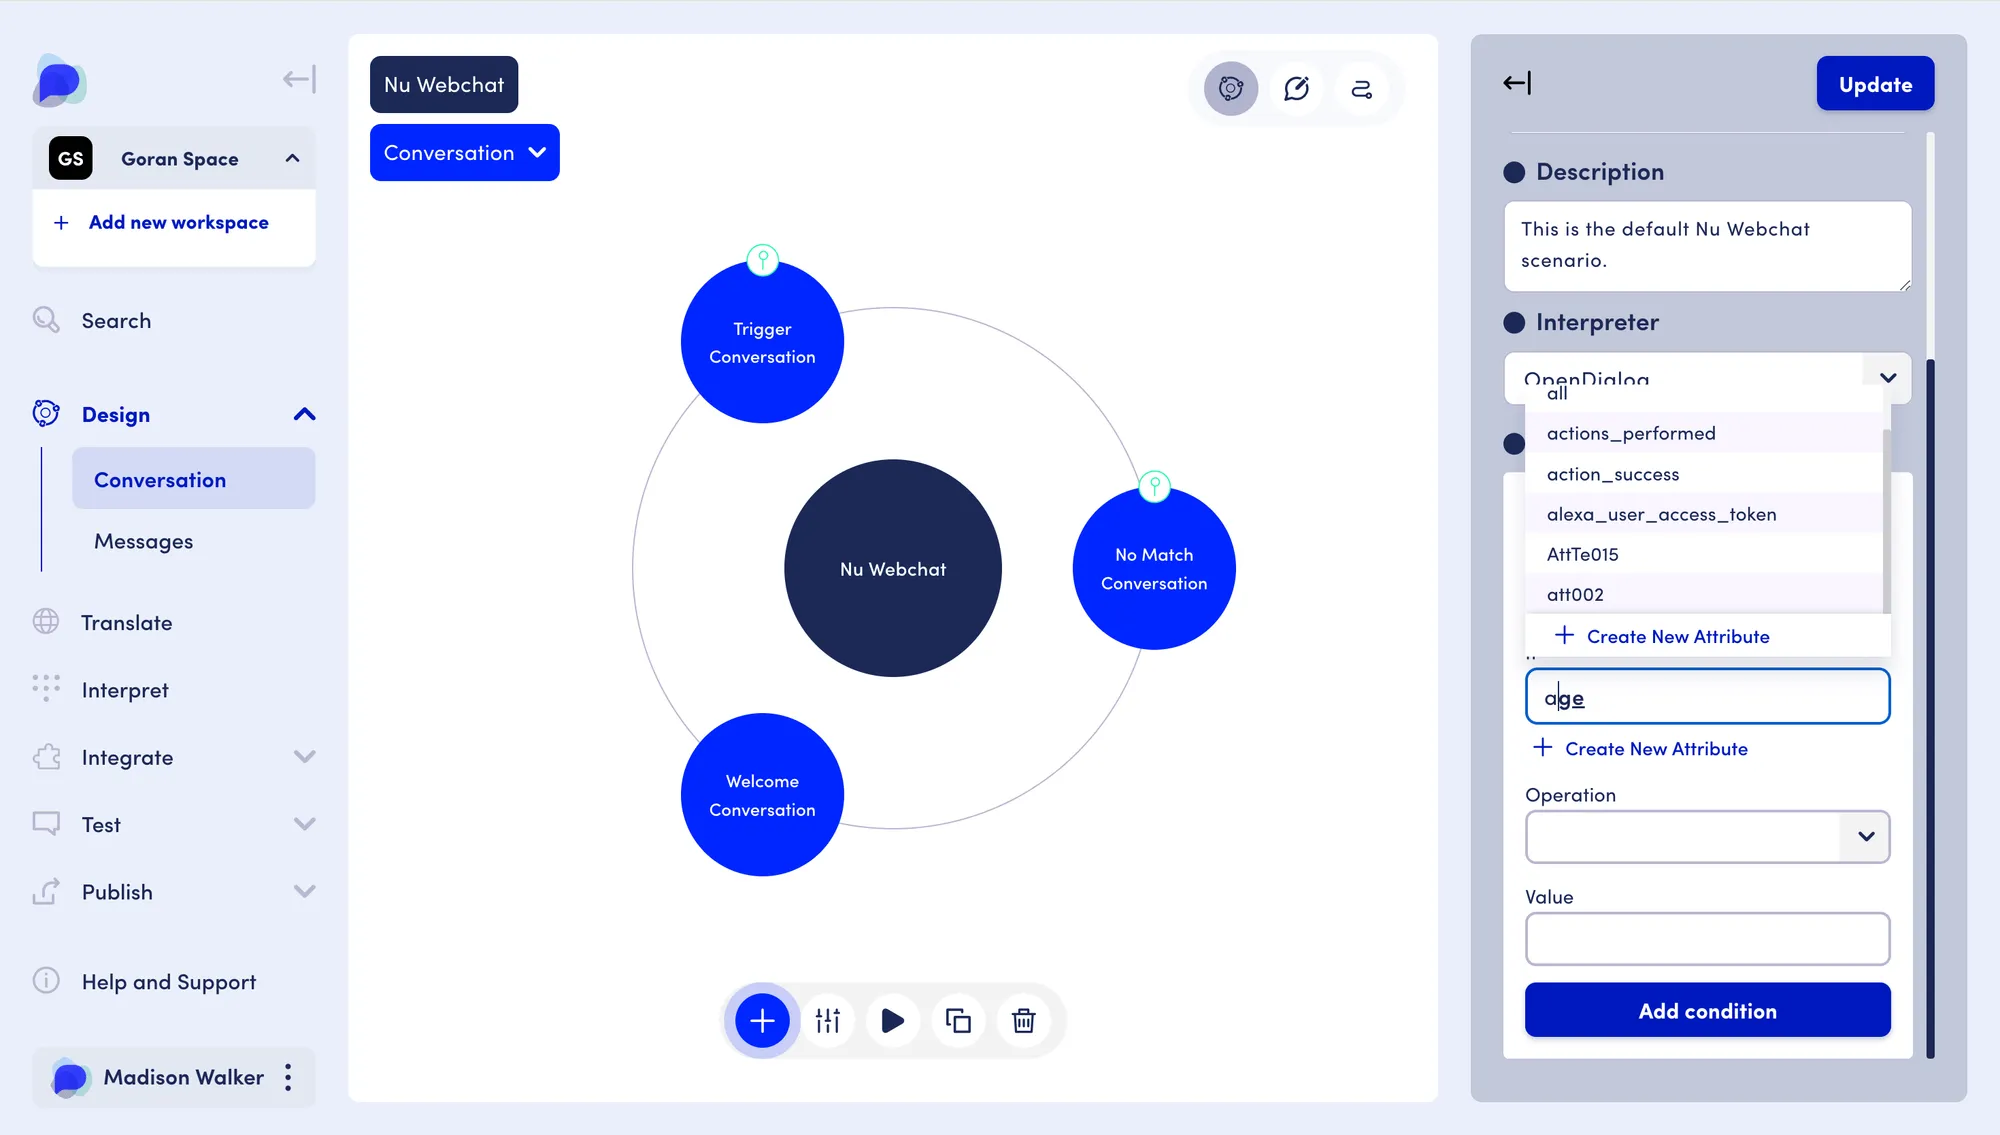
Task: Click Create New Attribute below age field
Action: point(1641,748)
